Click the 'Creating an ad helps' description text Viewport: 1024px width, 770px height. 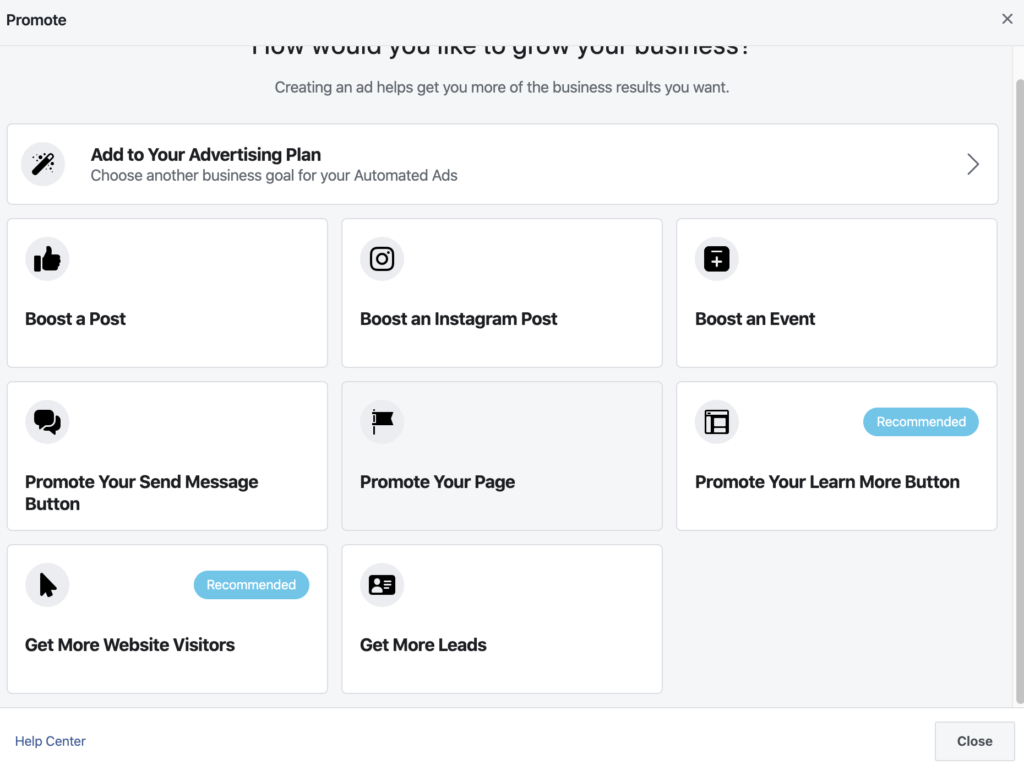click(x=502, y=88)
